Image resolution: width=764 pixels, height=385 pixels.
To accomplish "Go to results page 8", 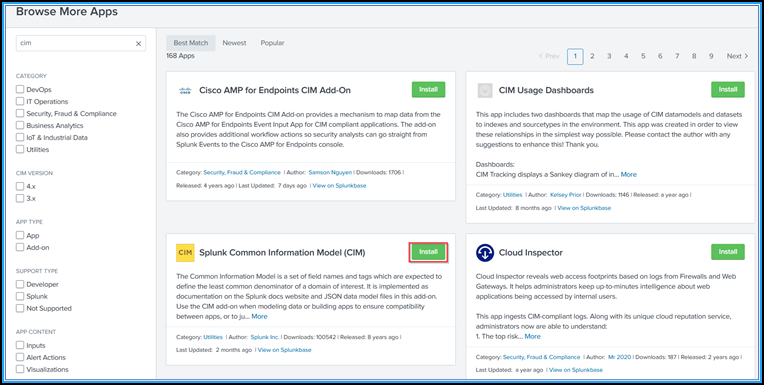I will tap(694, 56).
